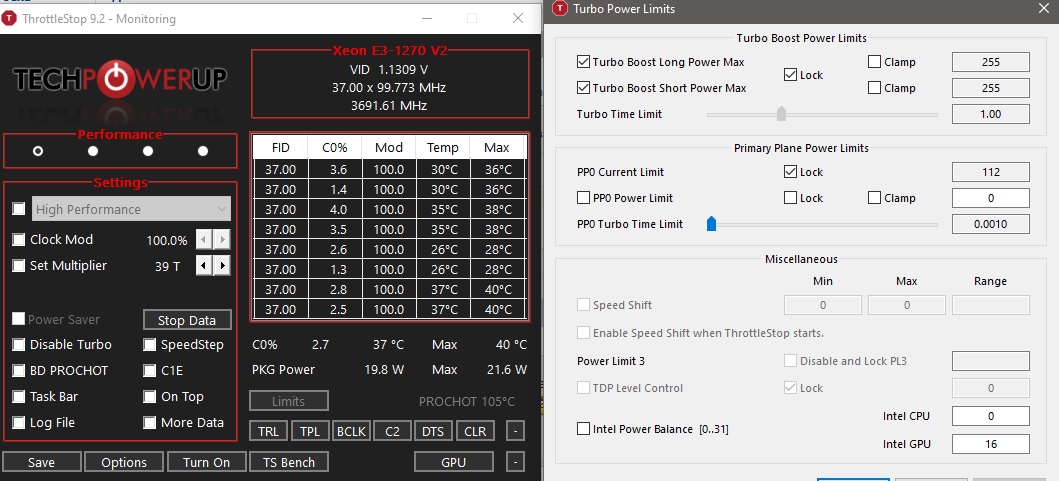Open ThrottleStop Options

click(x=124, y=462)
